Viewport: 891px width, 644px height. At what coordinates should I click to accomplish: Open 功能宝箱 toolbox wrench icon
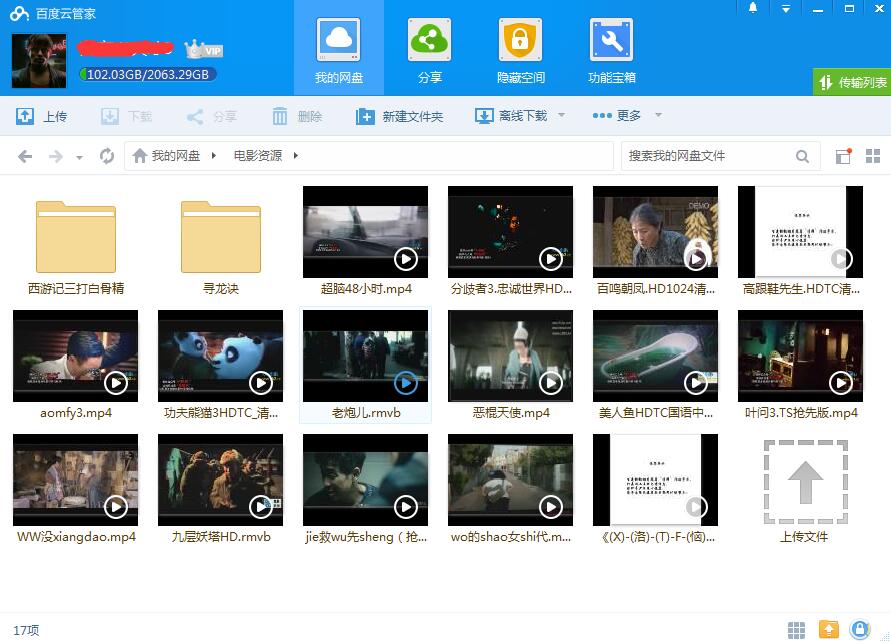coord(611,51)
